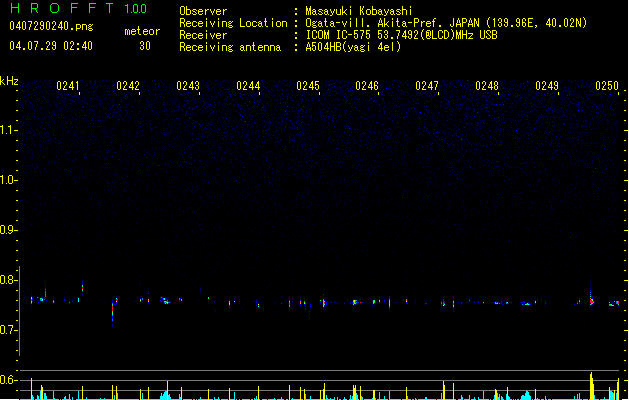This screenshot has height=400, width=629.
Task: Click the tallest yellow peak in bottom graph
Action: click(591, 386)
